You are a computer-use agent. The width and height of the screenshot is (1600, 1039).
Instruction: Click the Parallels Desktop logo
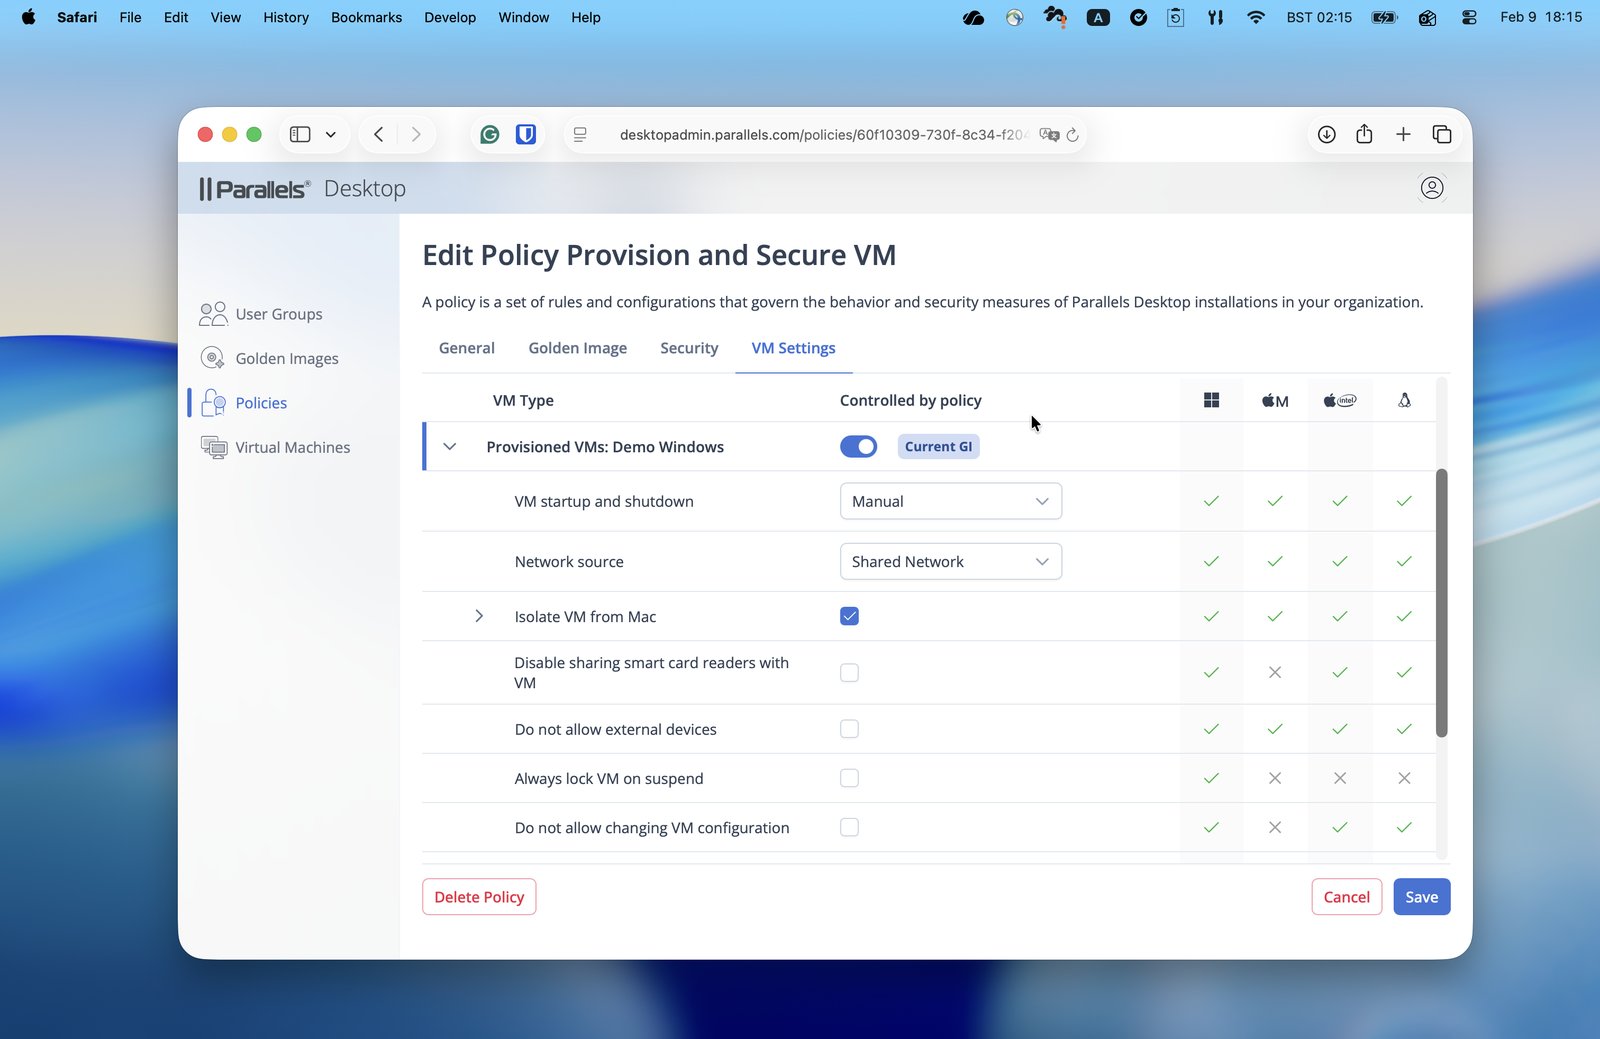tap(302, 188)
